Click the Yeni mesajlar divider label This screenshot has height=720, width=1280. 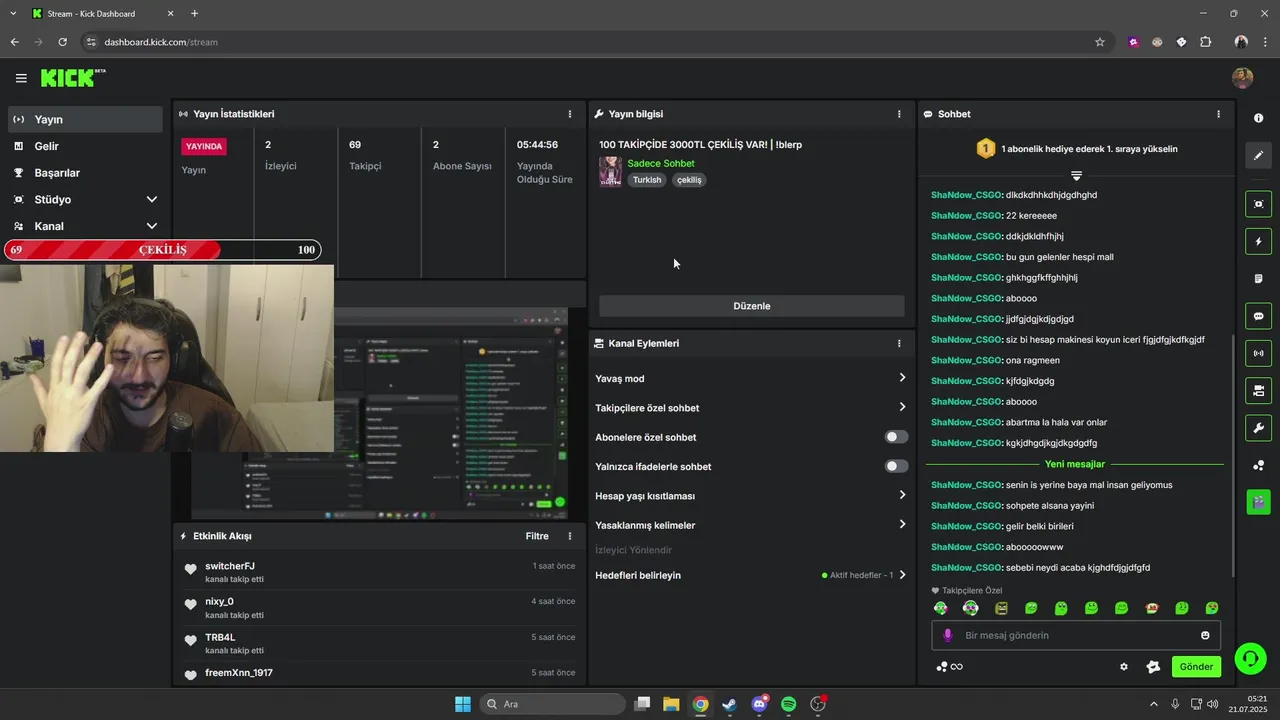coord(1075,464)
